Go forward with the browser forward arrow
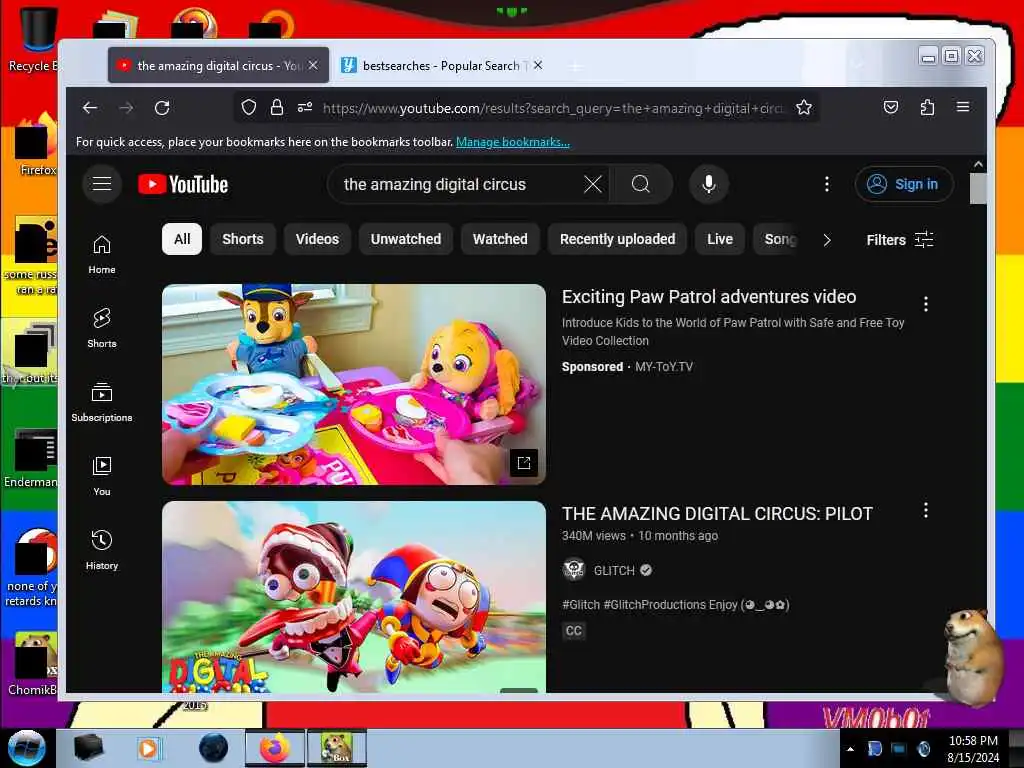 (126, 108)
